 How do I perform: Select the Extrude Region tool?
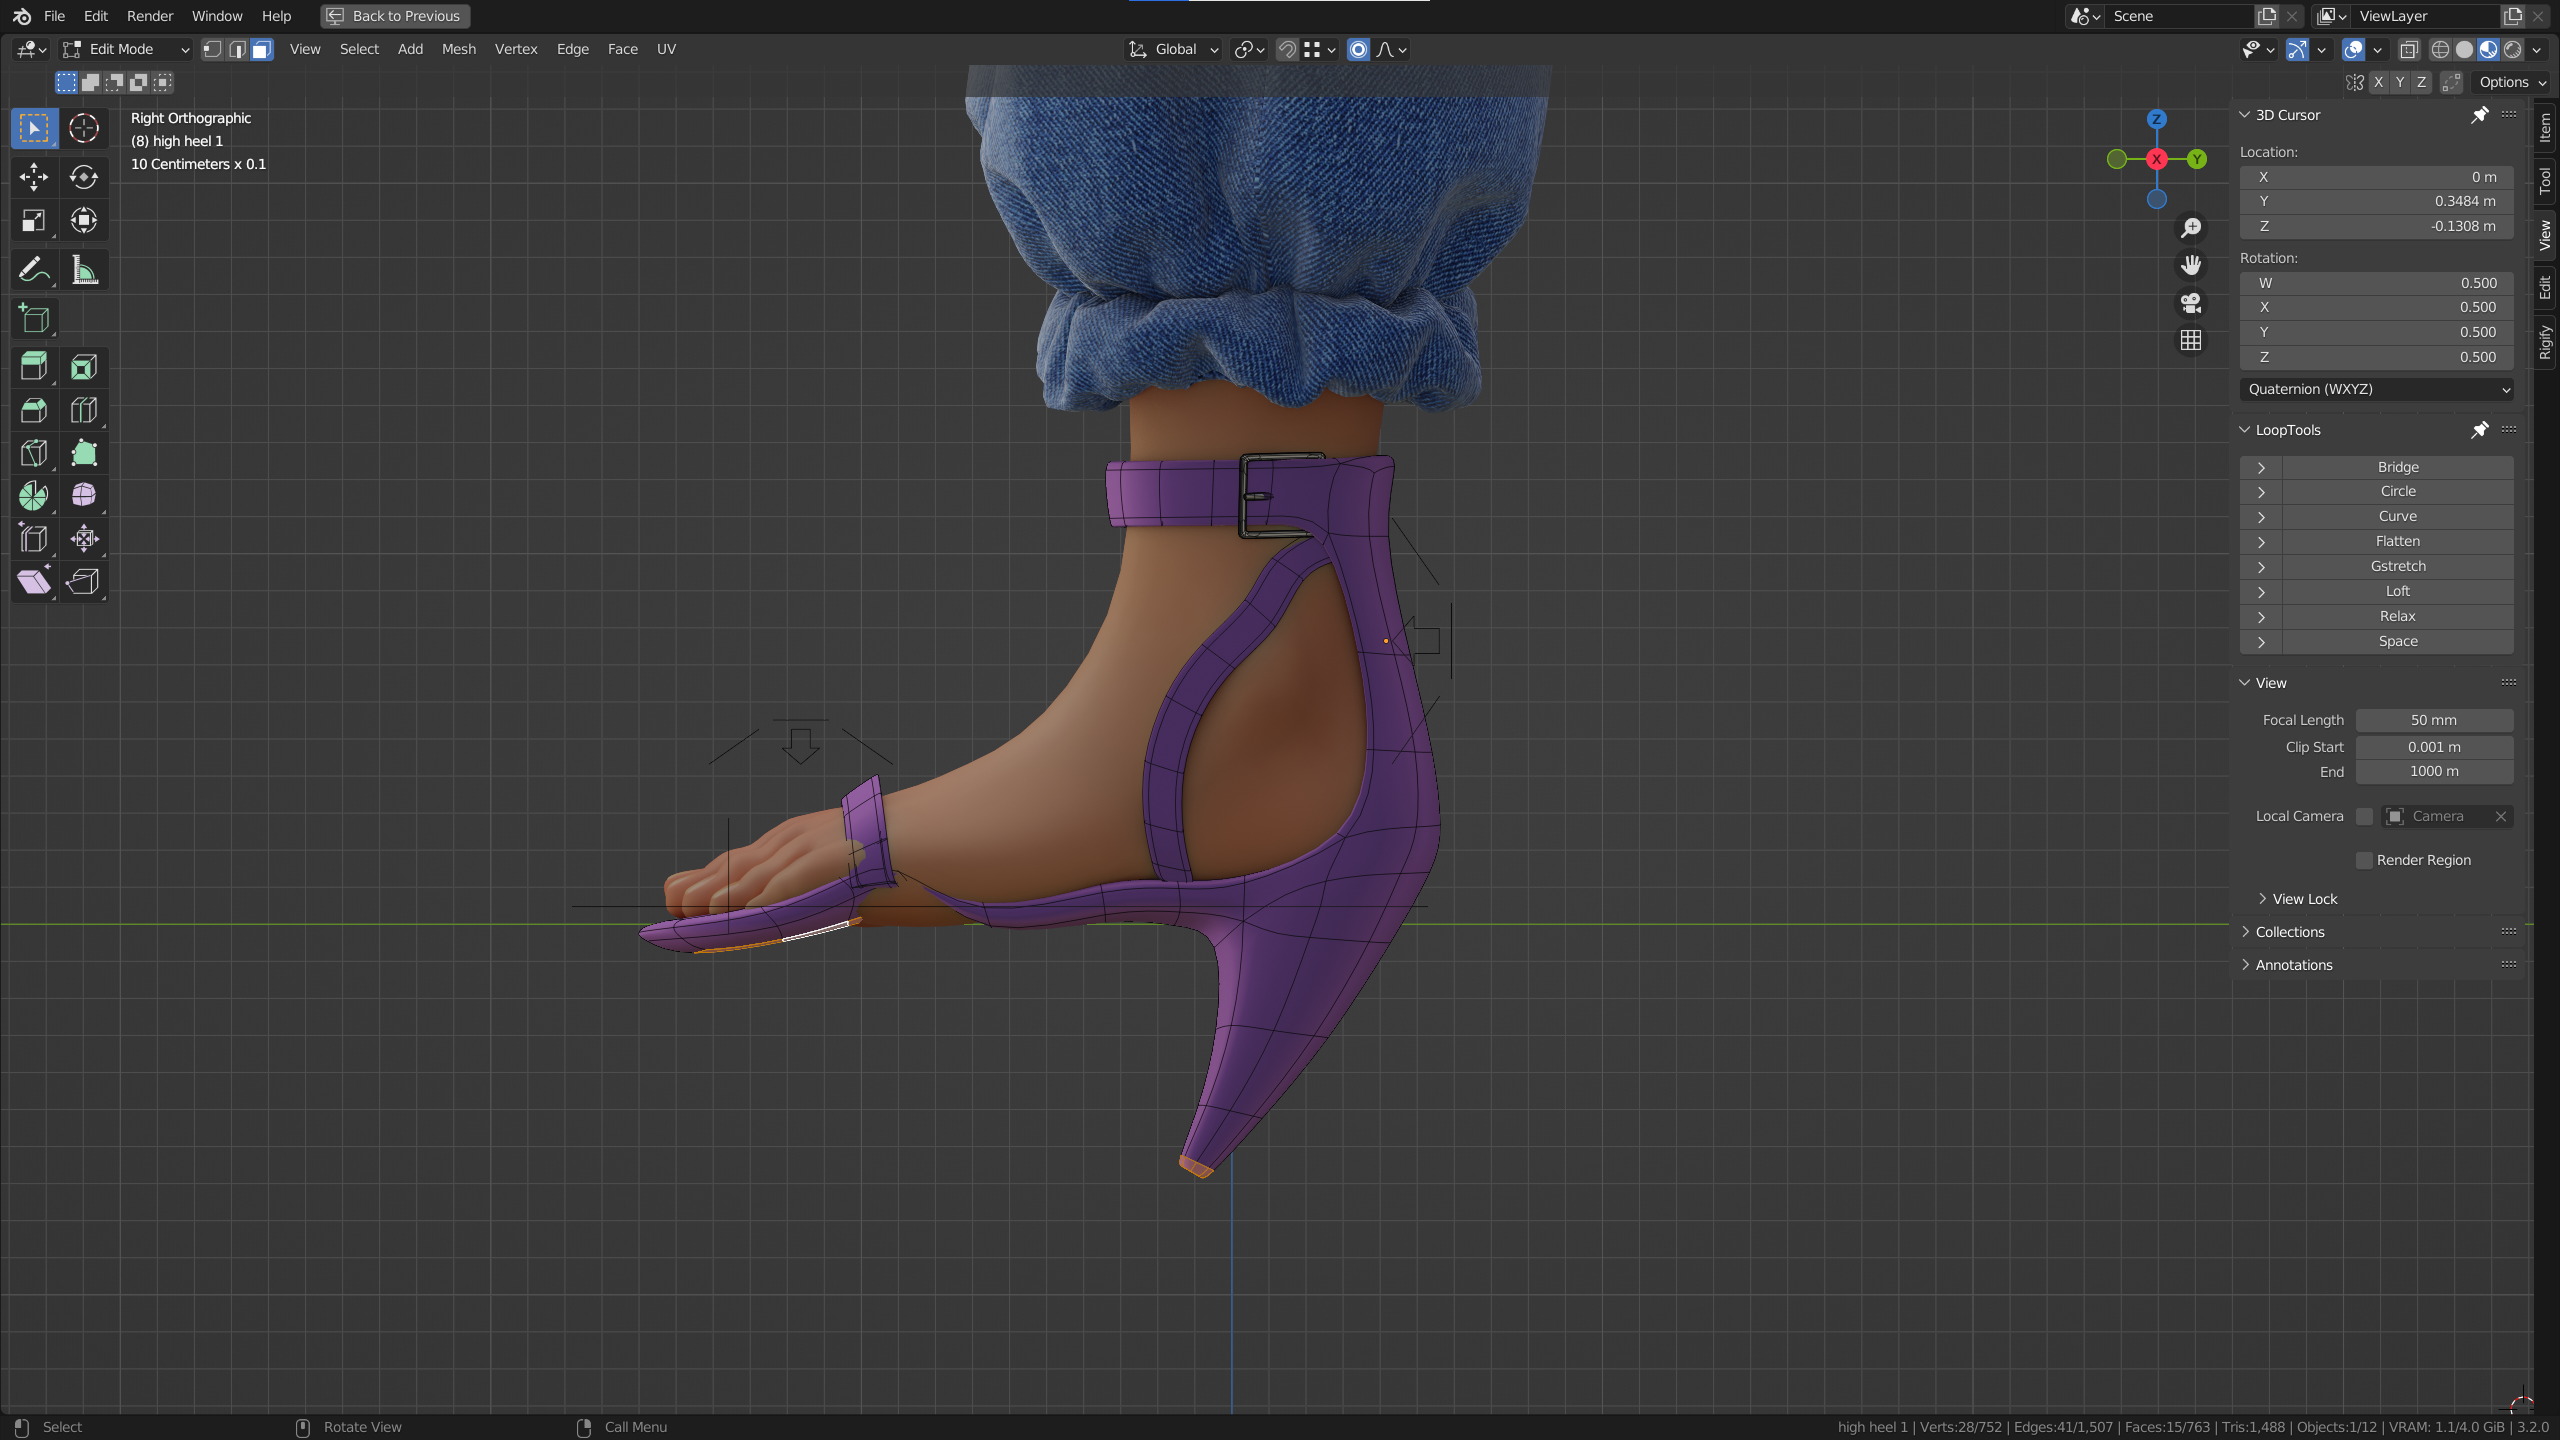tap(34, 367)
